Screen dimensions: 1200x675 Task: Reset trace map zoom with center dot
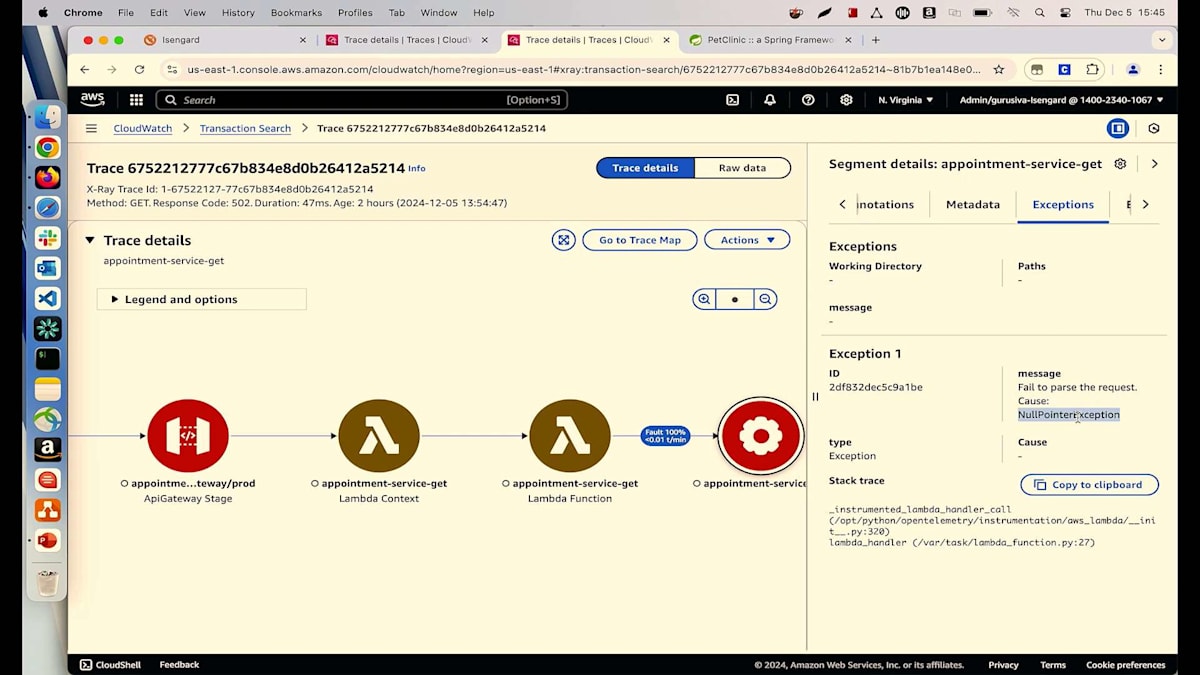click(735, 299)
